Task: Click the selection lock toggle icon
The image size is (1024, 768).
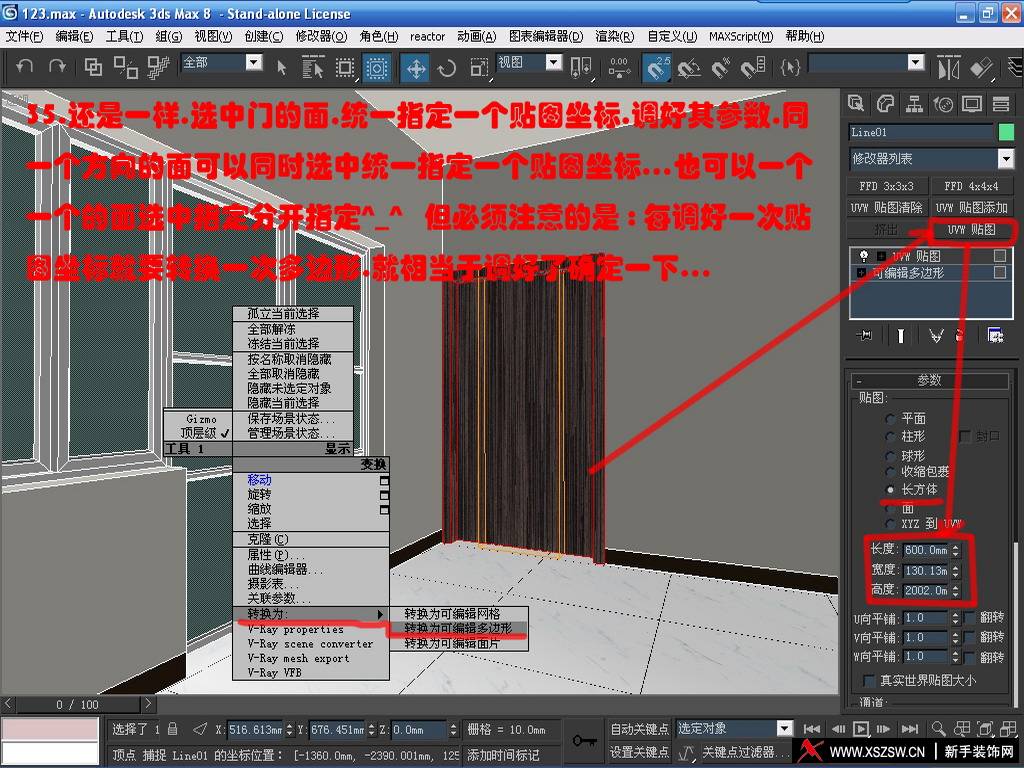Action: click(172, 729)
